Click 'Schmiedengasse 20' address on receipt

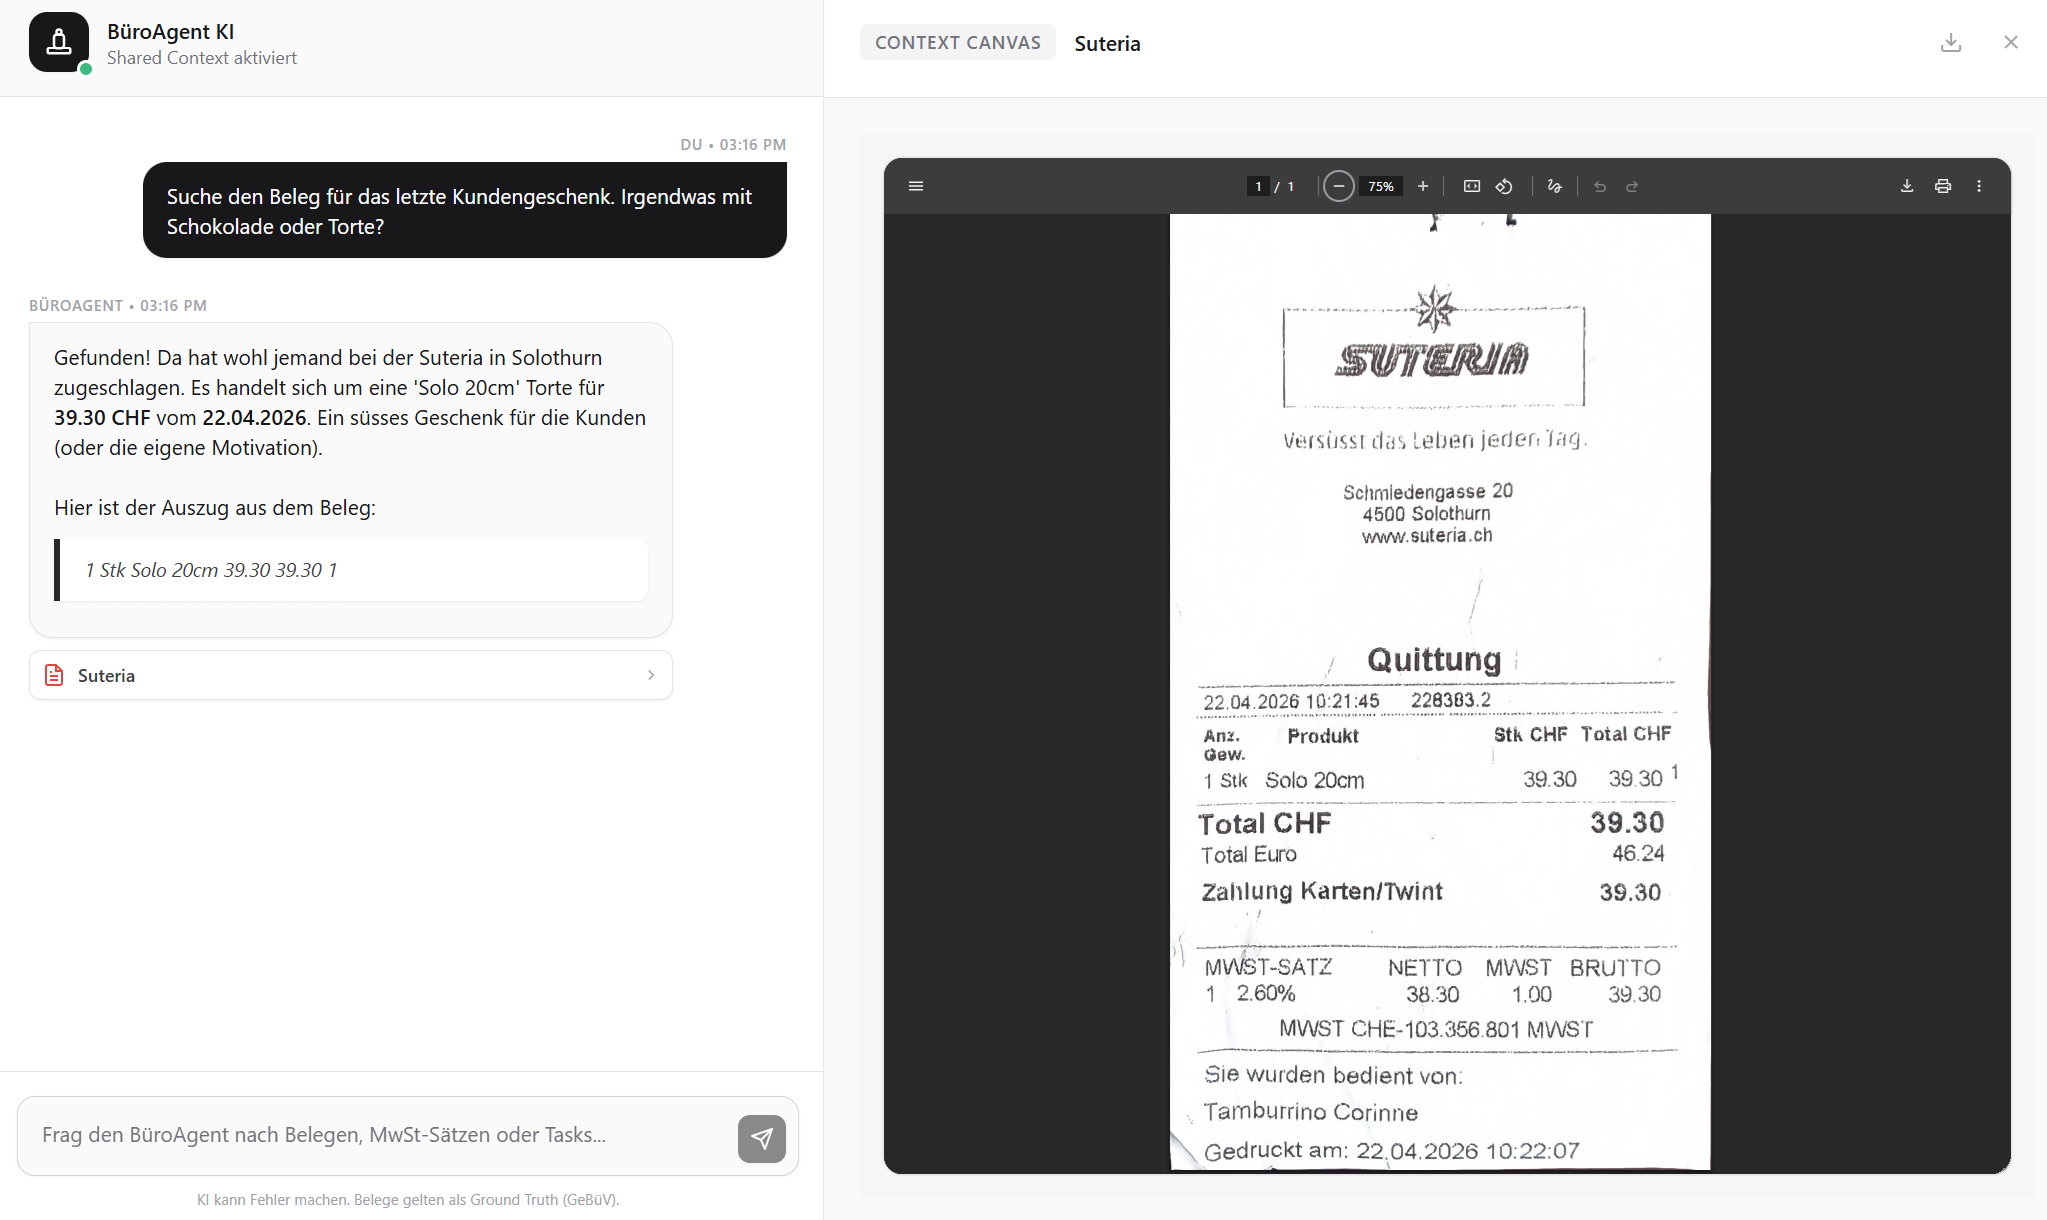pyautogui.click(x=1427, y=491)
